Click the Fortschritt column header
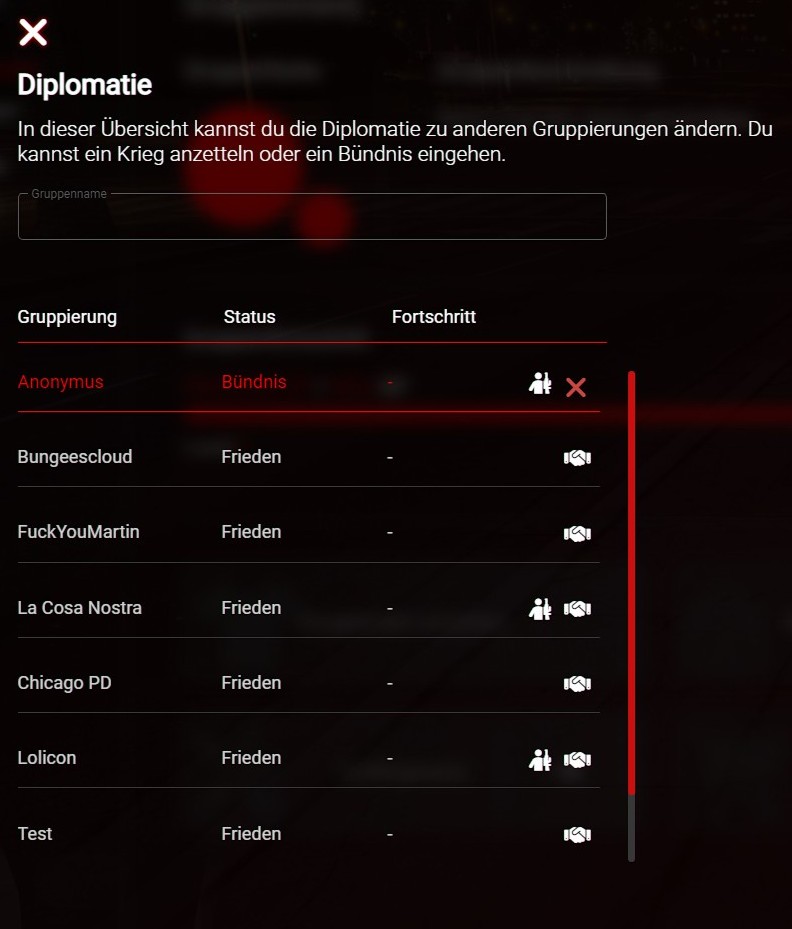 click(434, 317)
